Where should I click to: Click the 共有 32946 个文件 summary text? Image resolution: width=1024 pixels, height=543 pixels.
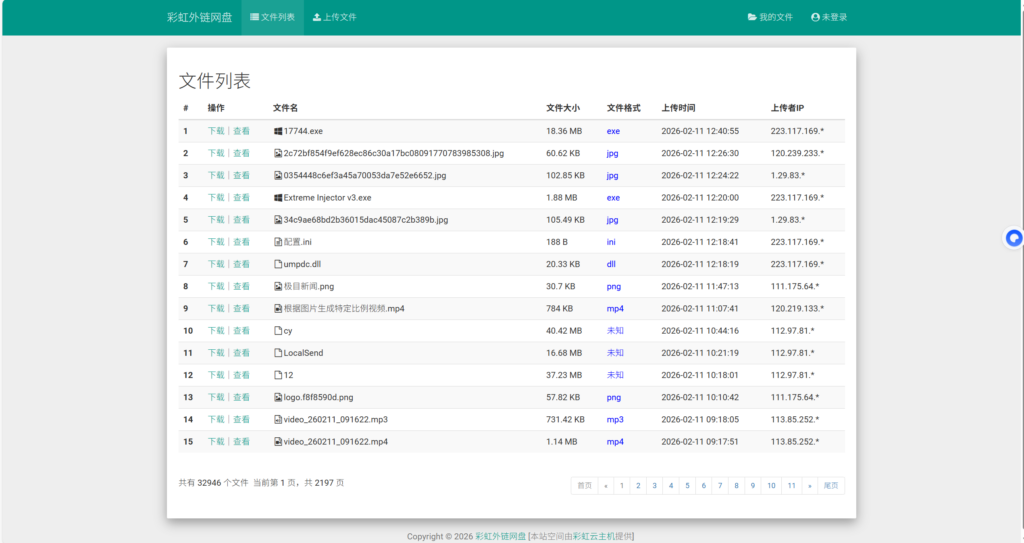pos(214,484)
